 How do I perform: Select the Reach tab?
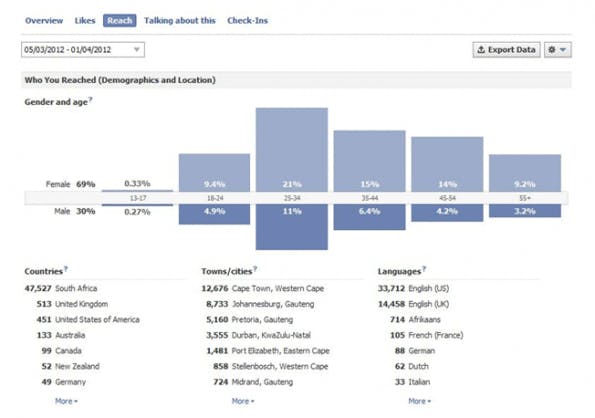click(x=120, y=20)
